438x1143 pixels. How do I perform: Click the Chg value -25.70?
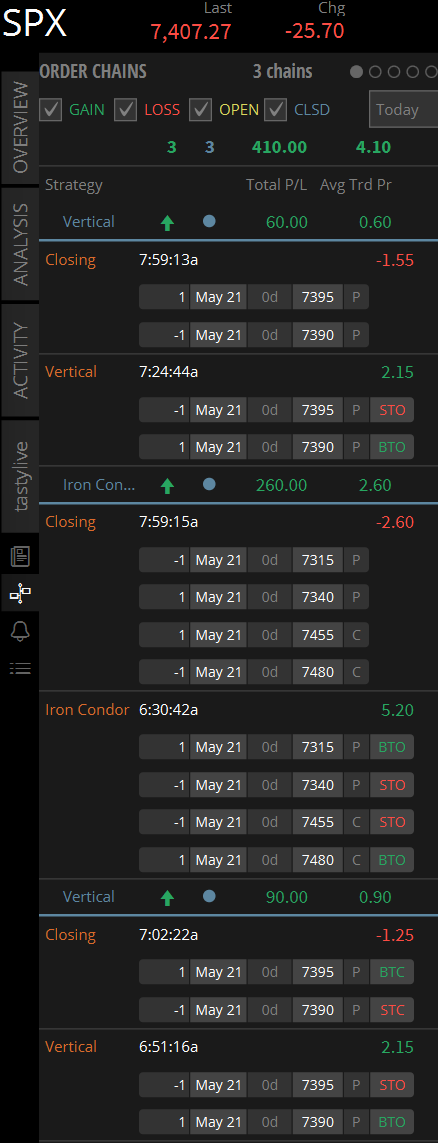(x=314, y=31)
